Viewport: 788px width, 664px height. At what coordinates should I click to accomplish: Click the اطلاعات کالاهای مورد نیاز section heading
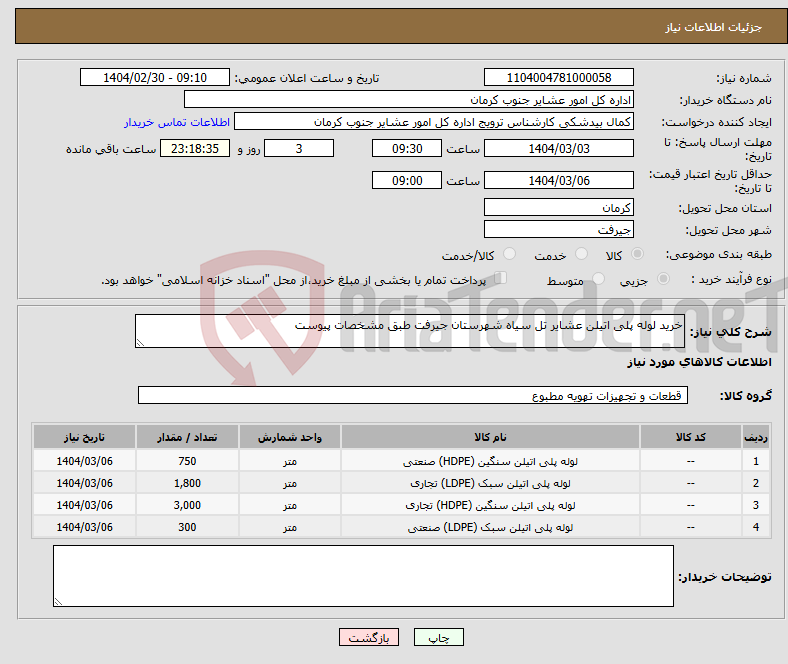[699, 362]
